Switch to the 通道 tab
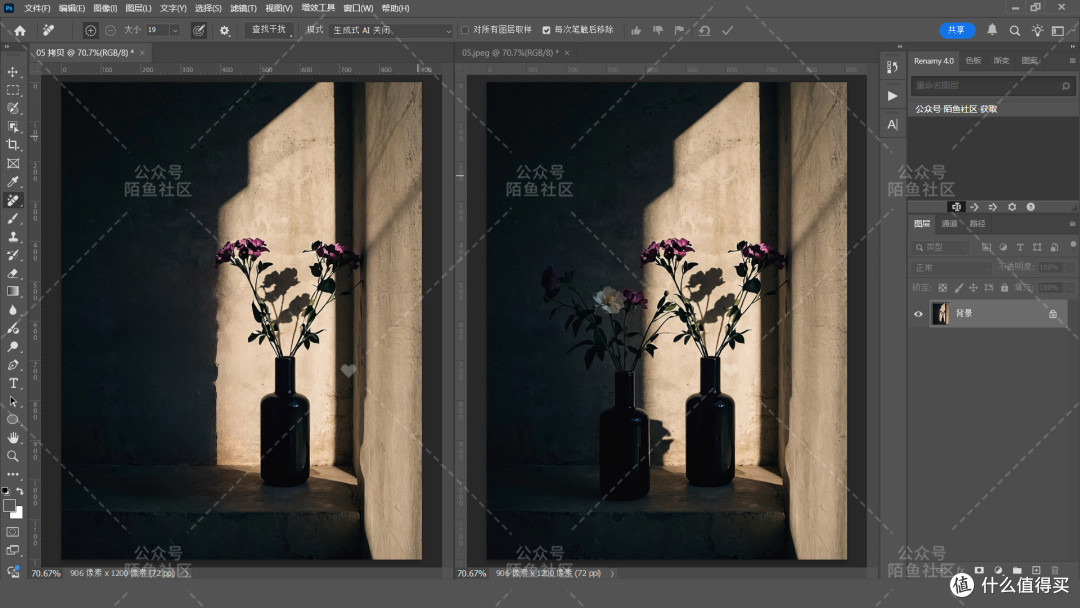The width and height of the screenshot is (1080, 608). [949, 224]
